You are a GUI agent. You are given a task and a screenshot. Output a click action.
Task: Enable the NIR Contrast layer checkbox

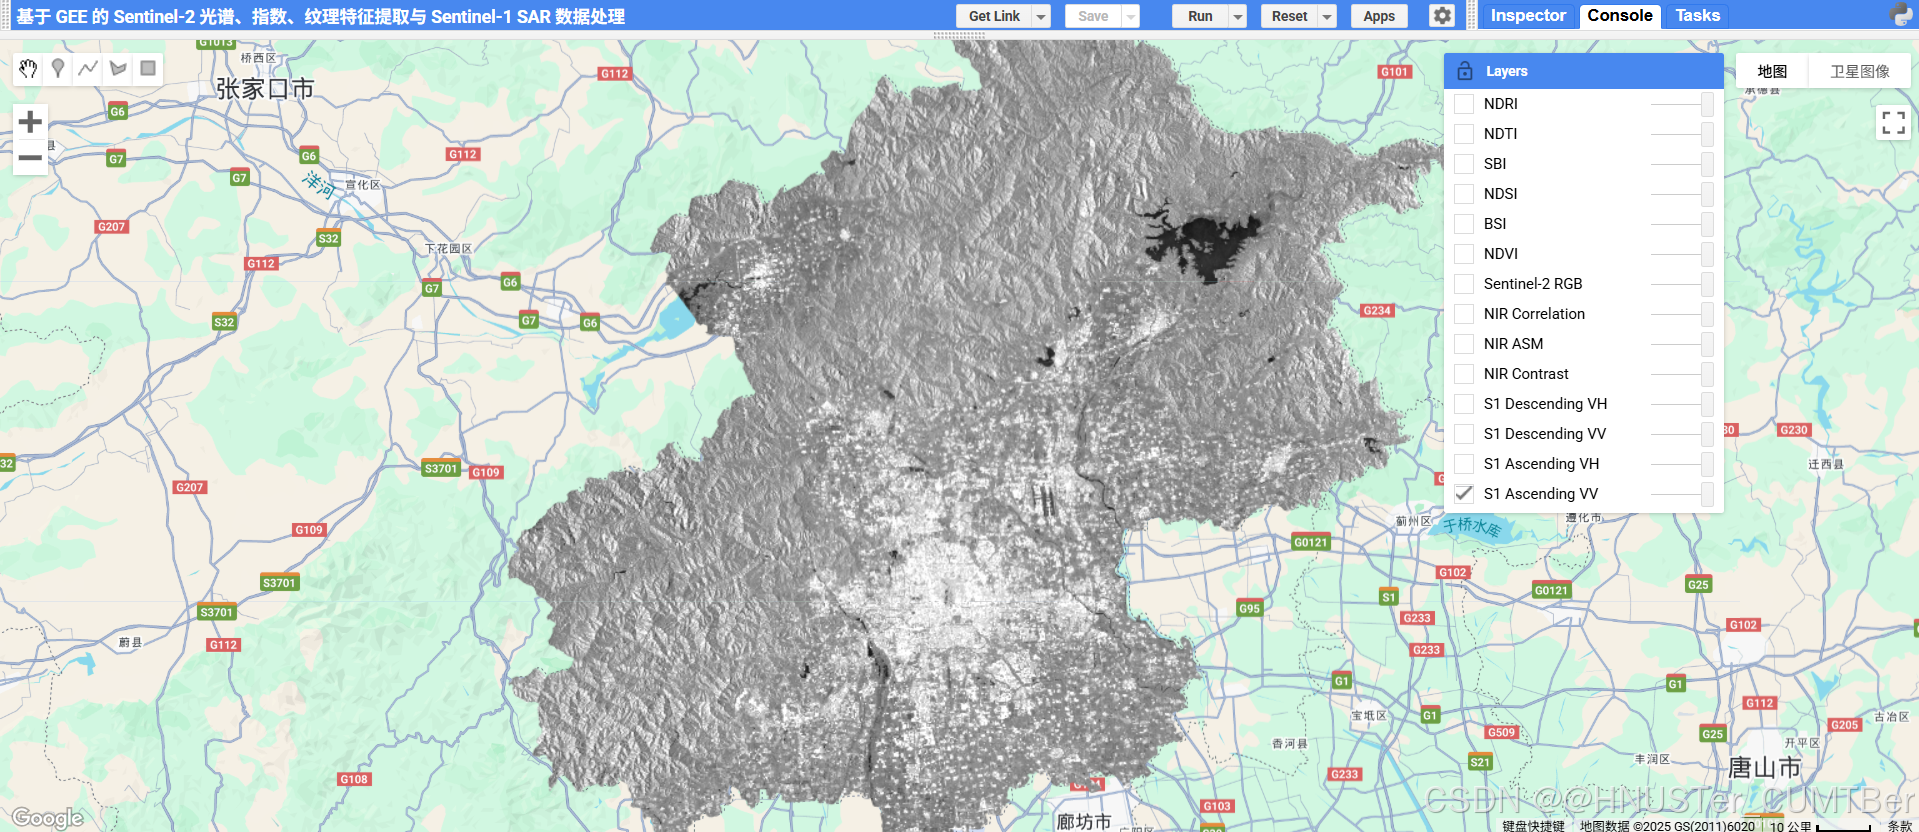(1464, 374)
